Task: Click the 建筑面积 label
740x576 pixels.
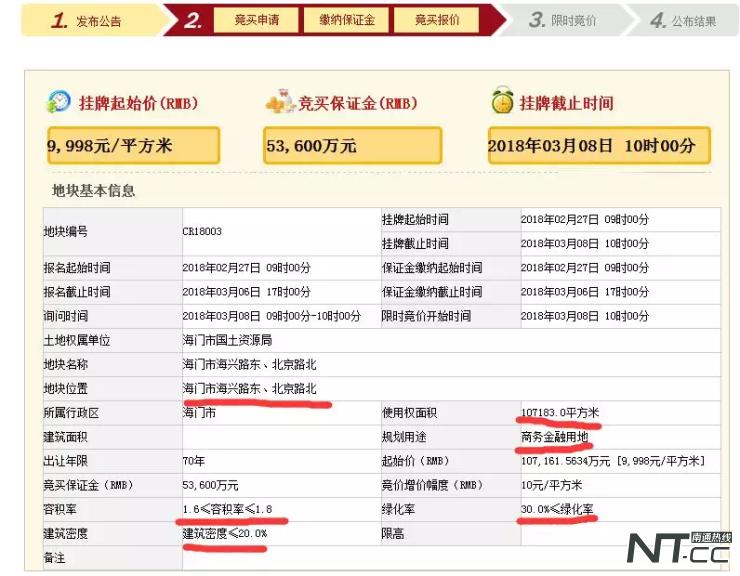Action: [x=66, y=437]
